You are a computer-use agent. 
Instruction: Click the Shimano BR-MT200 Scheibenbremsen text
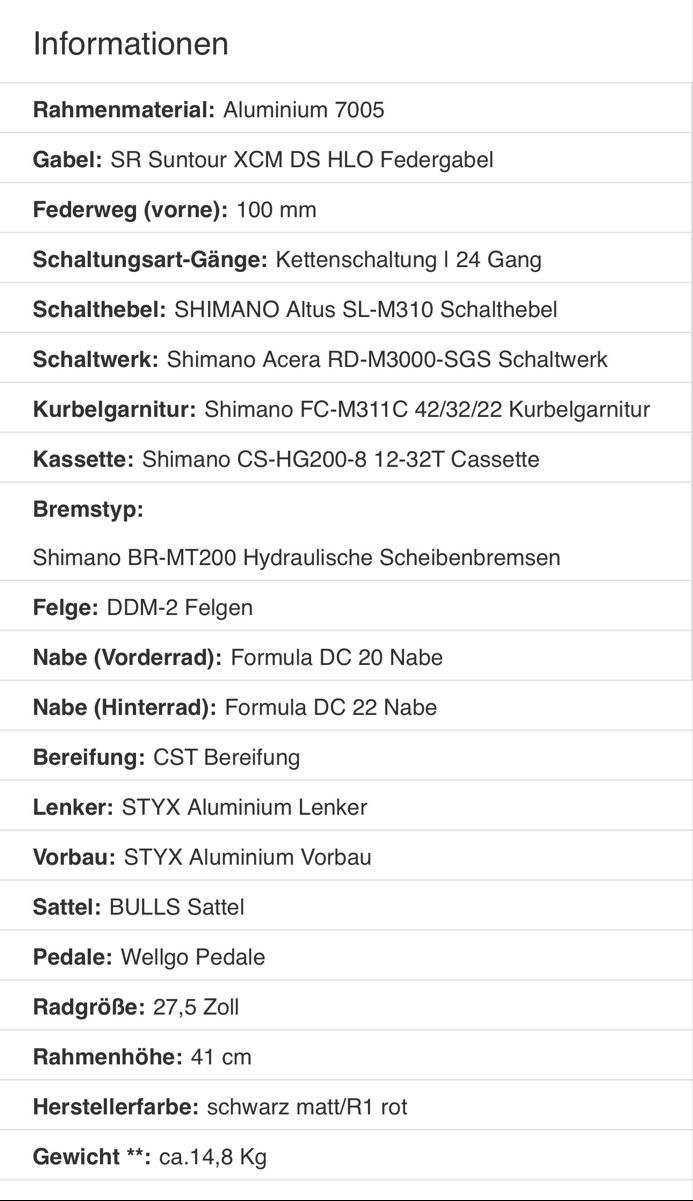[x=297, y=557]
